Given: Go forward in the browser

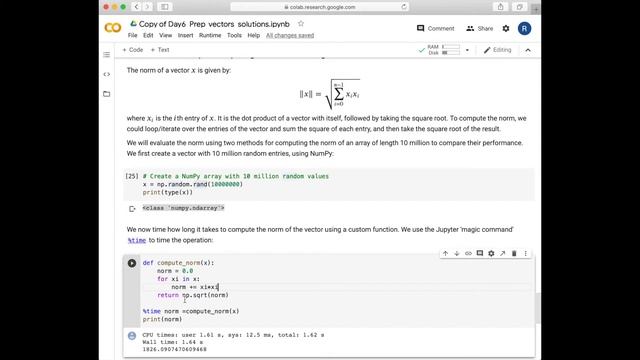Looking at the screenshot, I should pyautogui.click(x=147, y=7).
